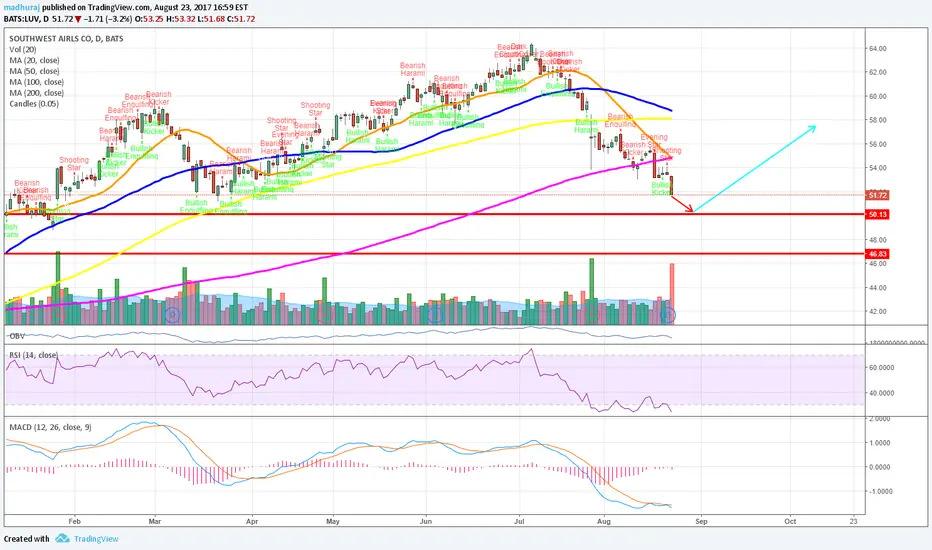This screenshot has height=550, width=932.
Task: Click the 58.00 price axis label
Action: (877, 120)
